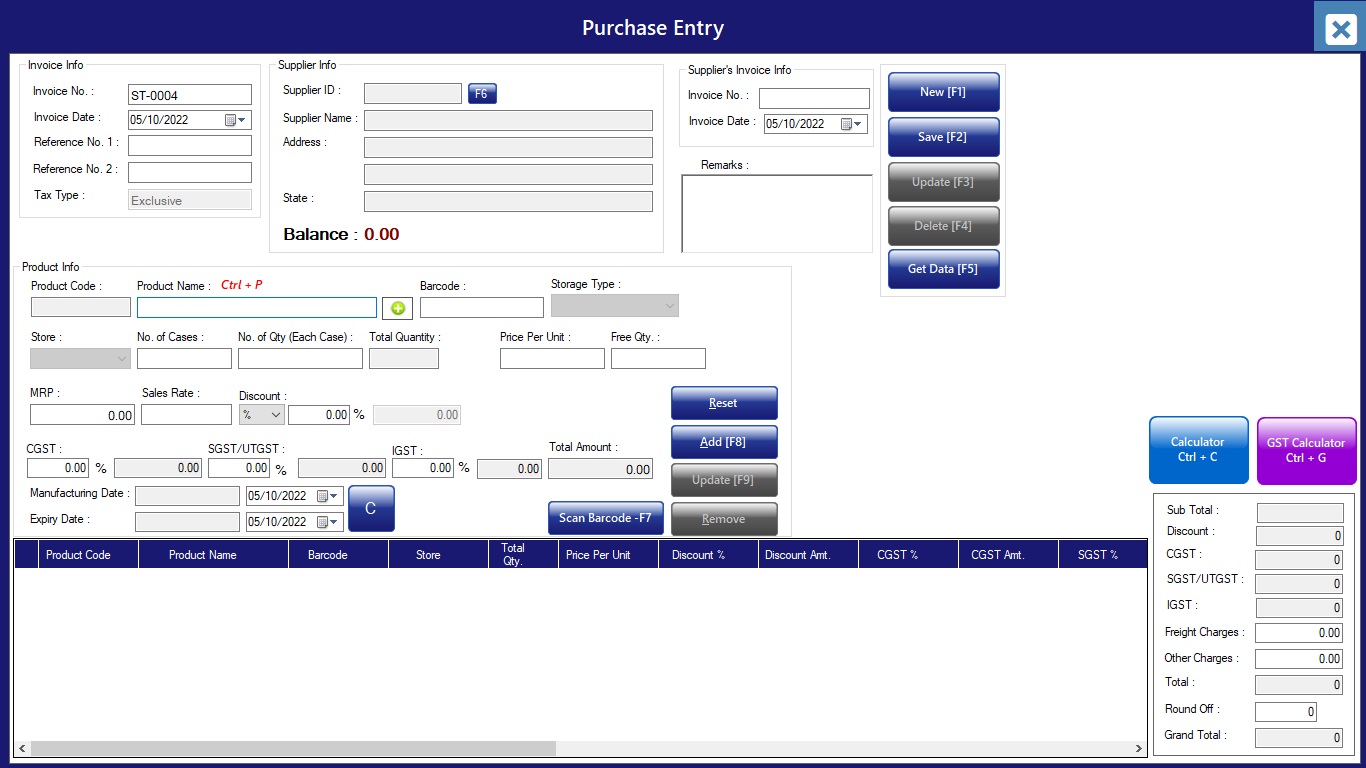Click the F6 supplier lookup button
Image resolution: width=1366 pixels, height=768 pixels.
[x=482, y=94]
